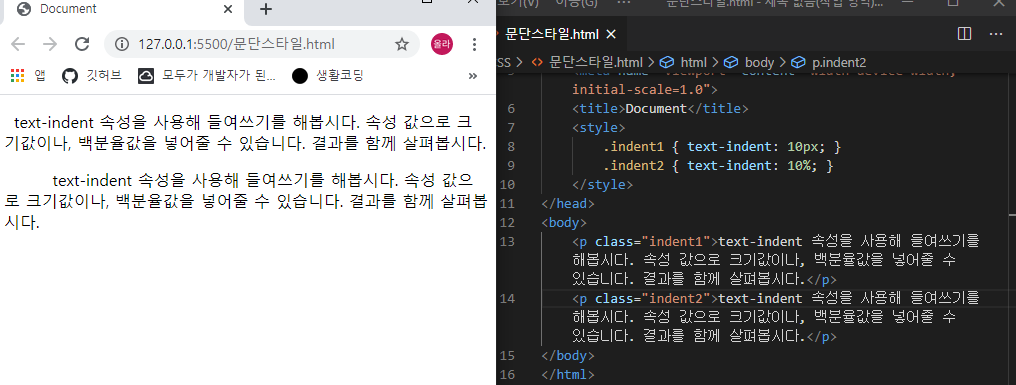Bookmark this page with the star icon
1016x385 pixels.
pyautogui.click(x=402, y=44)
